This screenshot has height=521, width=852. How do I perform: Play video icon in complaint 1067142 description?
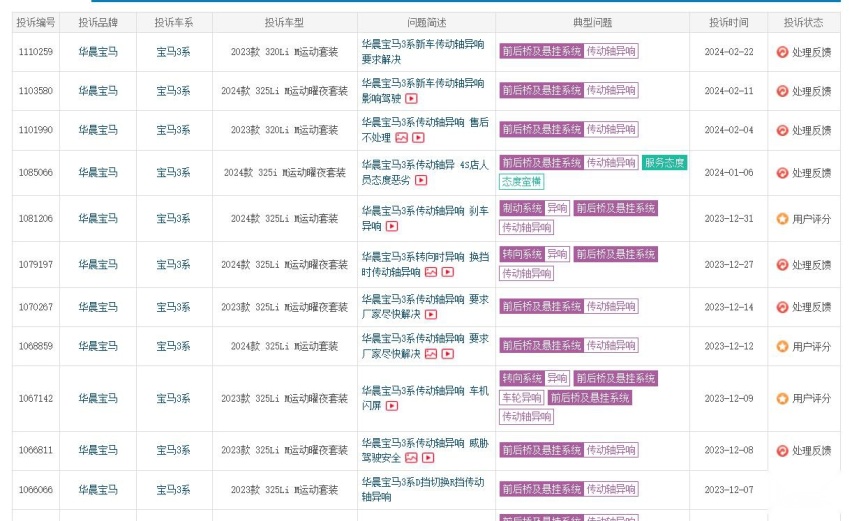click(x=392, y=406)
